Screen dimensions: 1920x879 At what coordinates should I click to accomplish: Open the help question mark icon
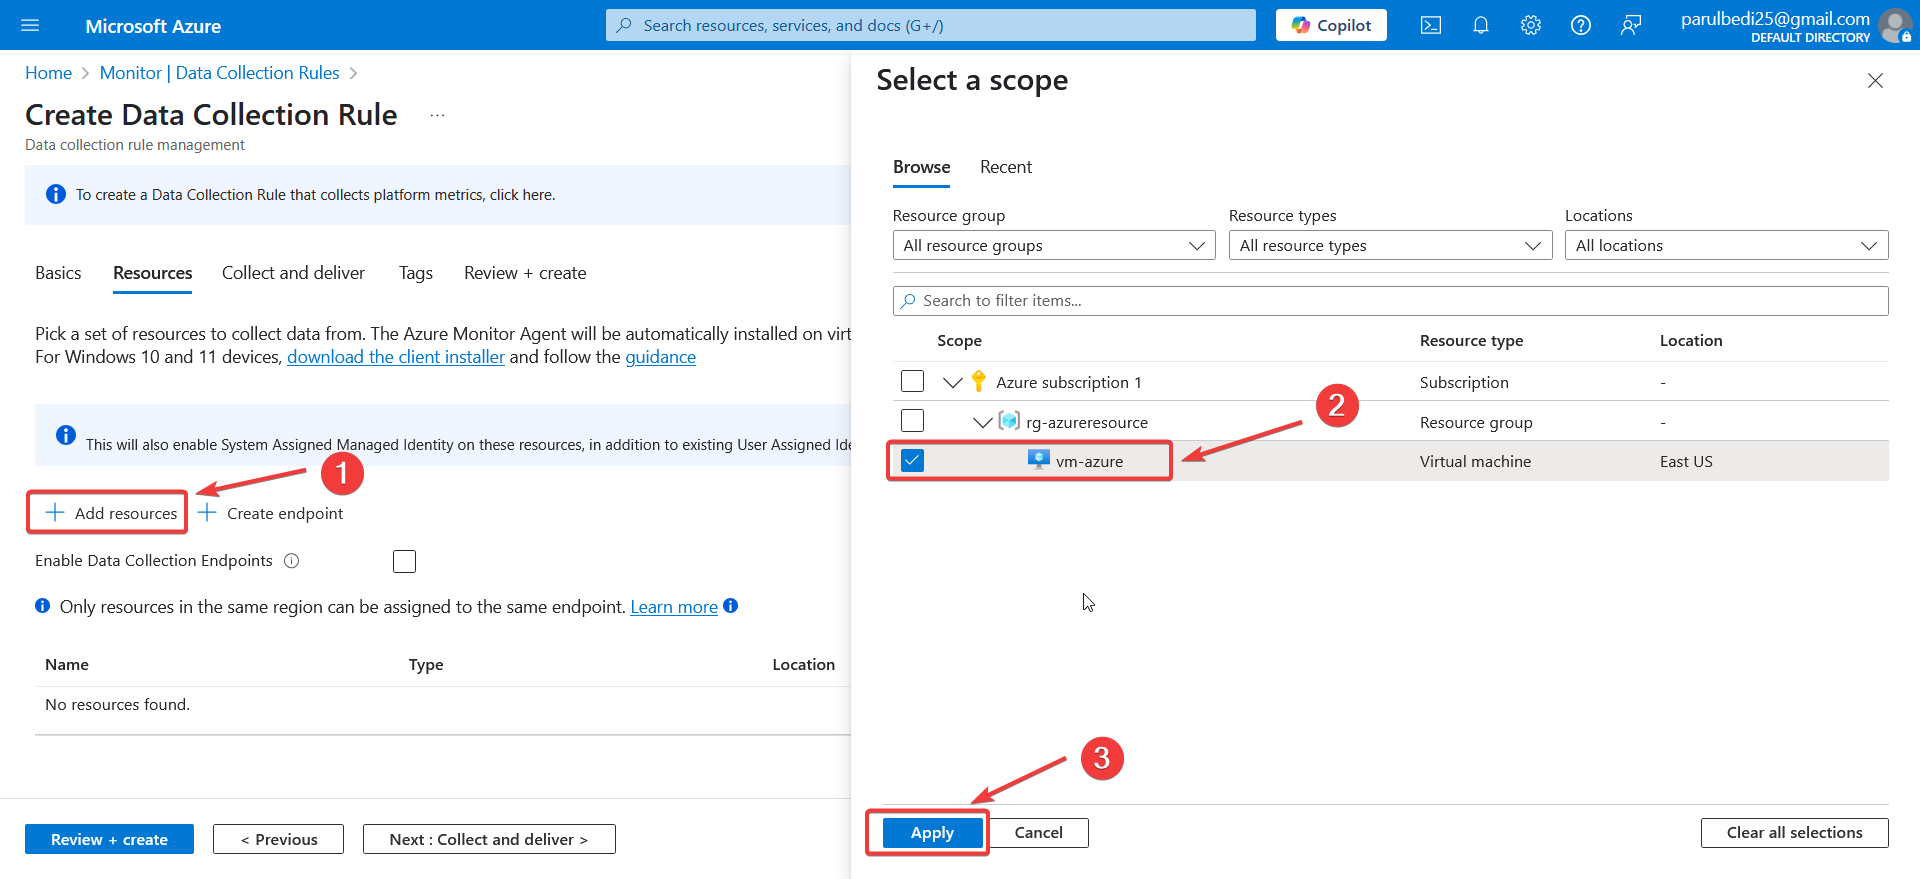[x=1581, y=25]
